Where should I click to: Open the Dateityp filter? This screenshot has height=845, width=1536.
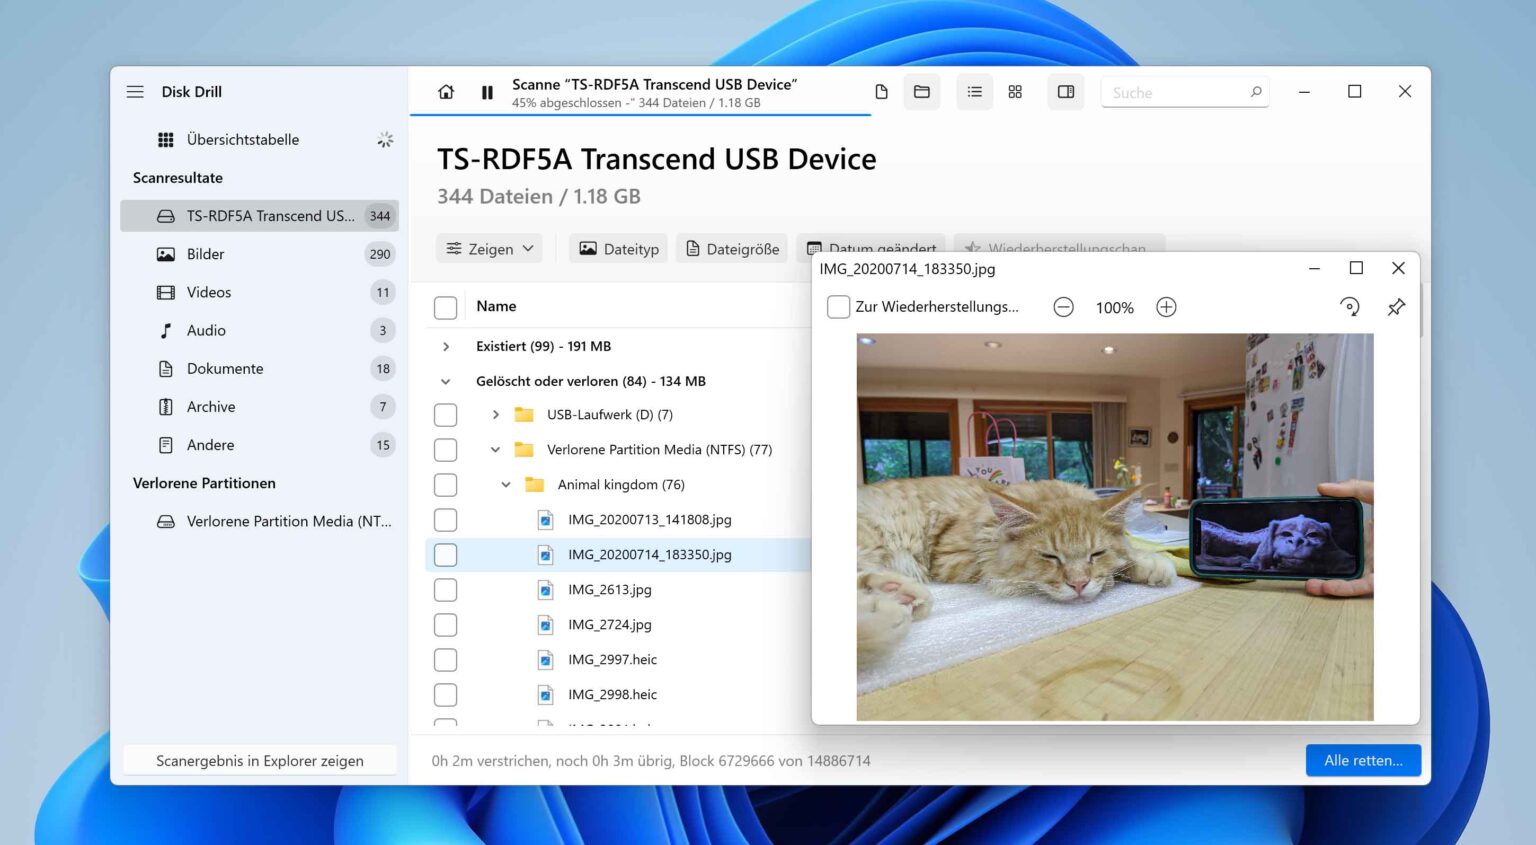pos(619,249)
